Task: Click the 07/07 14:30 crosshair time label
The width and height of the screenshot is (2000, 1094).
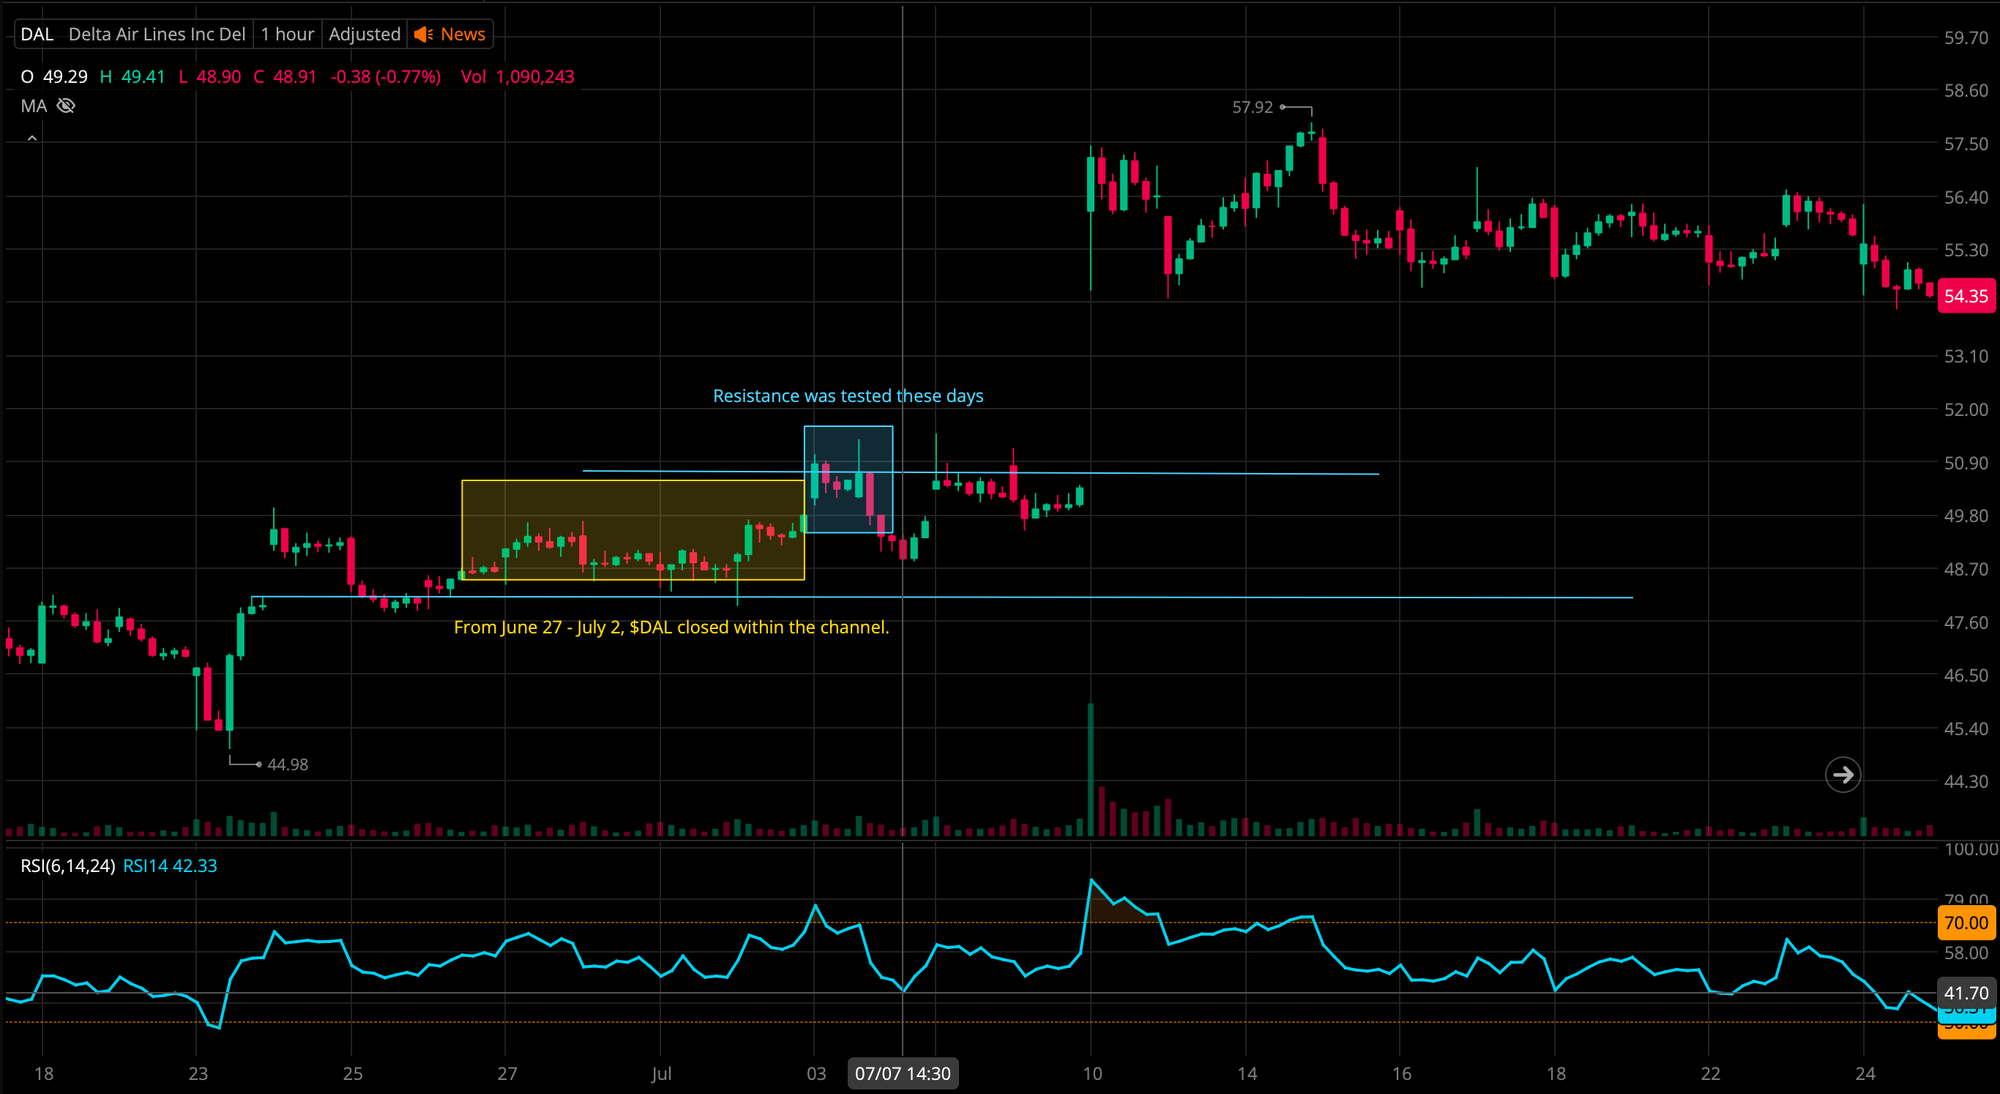Action: click(902, 1073)
